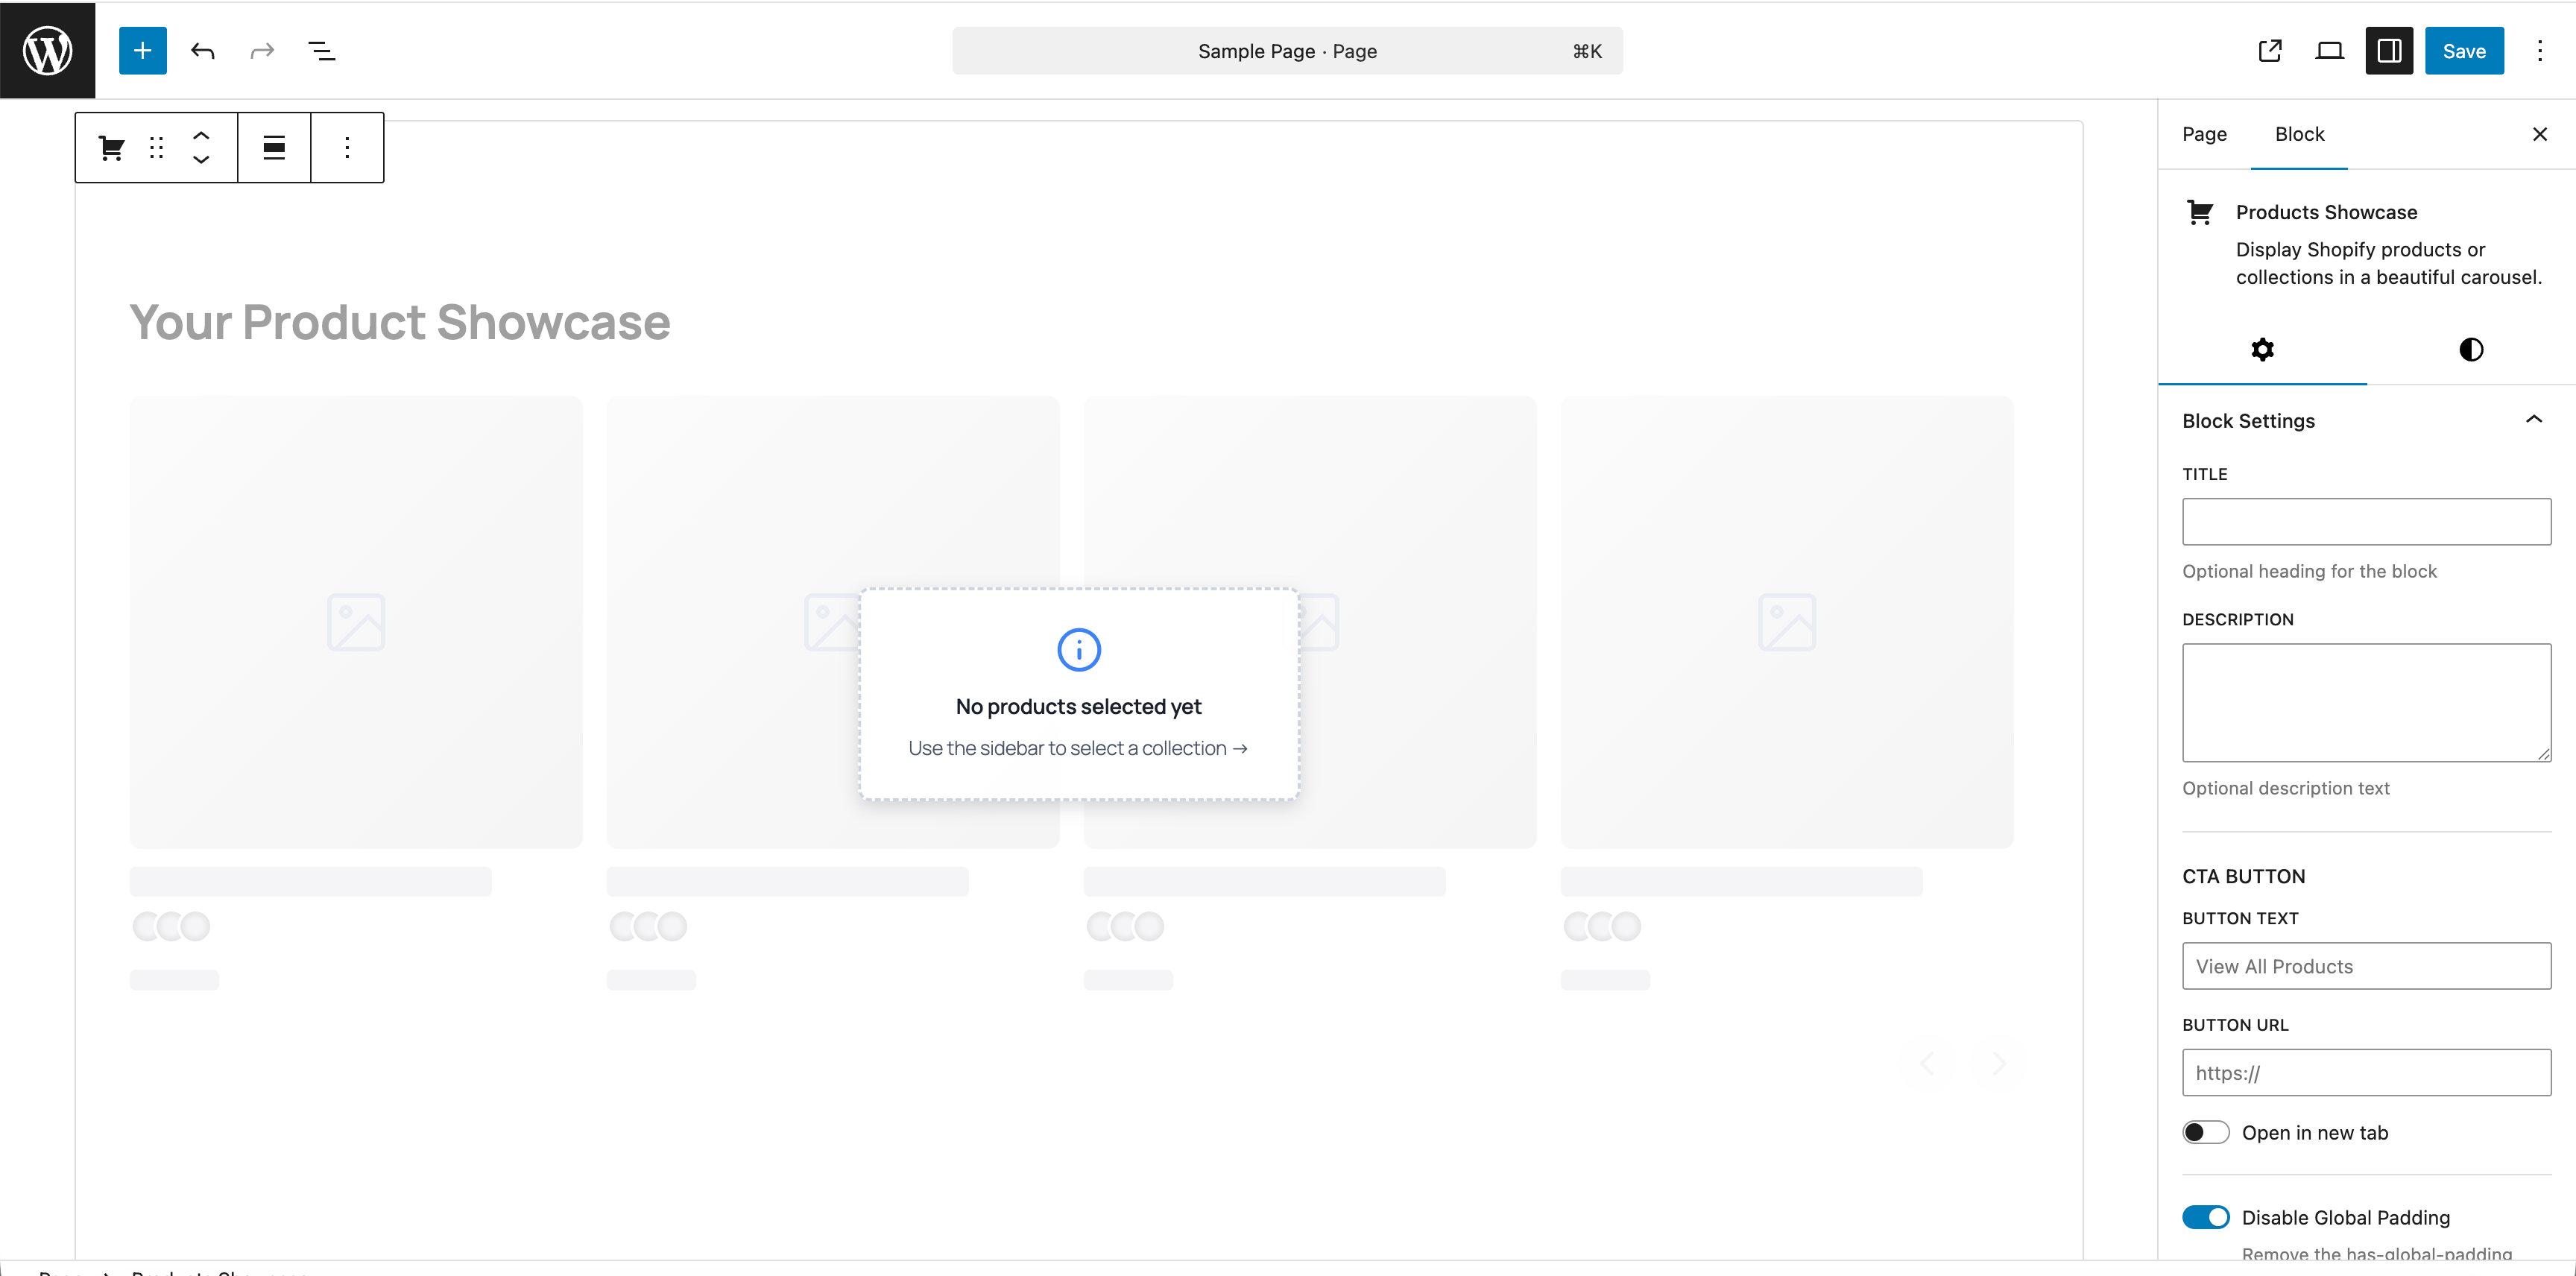Collapse the Block Settings section
This screenshot has width=2576, height=1276.
point(2534,420)
